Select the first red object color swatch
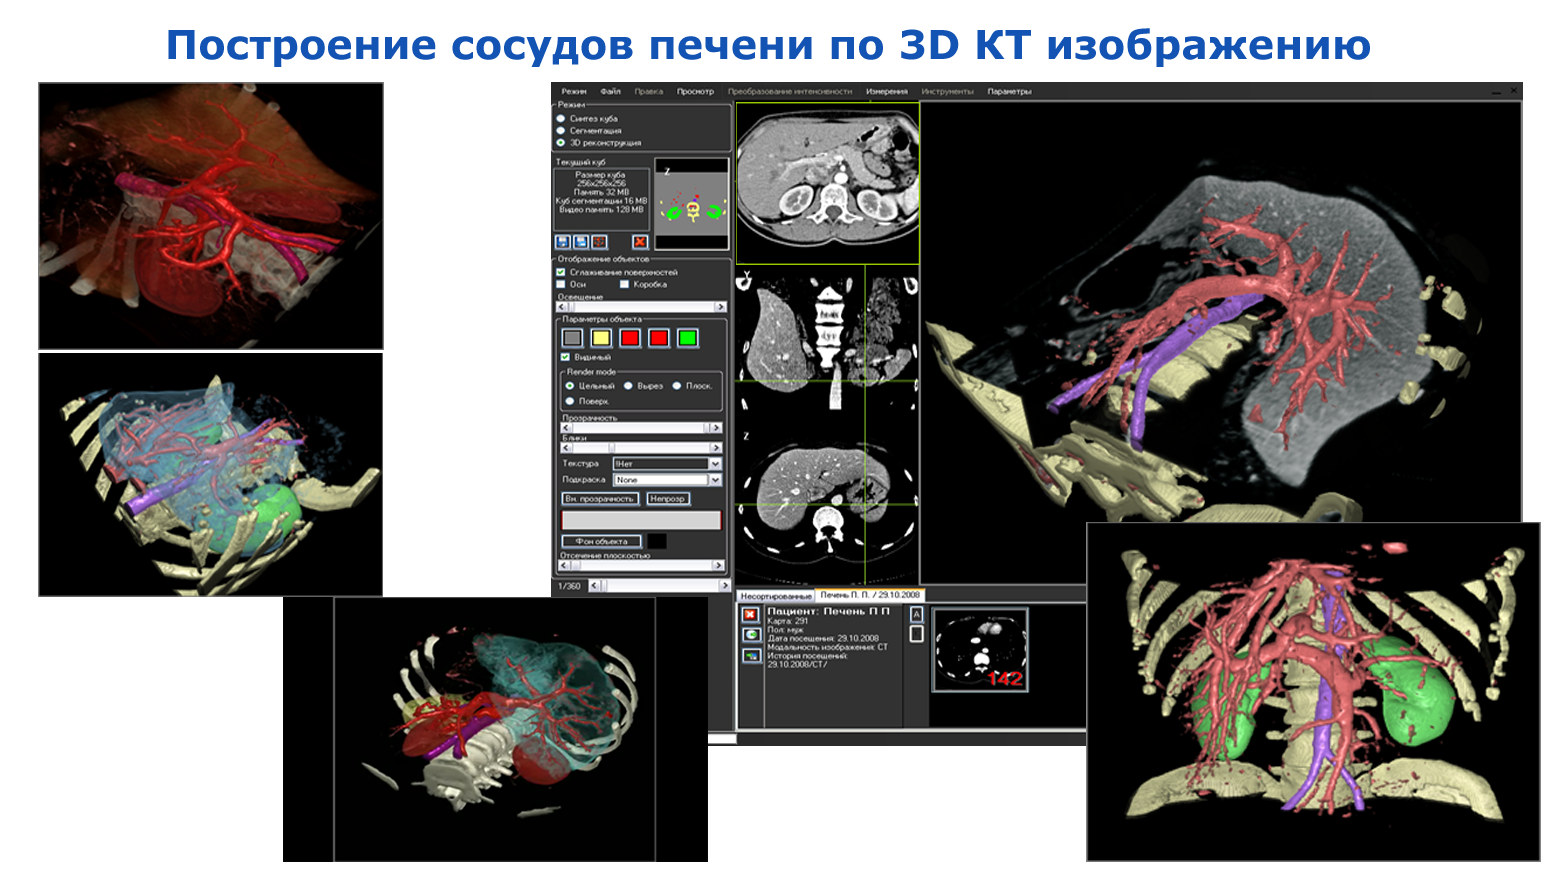1559x879 pixels. [630, 338]
